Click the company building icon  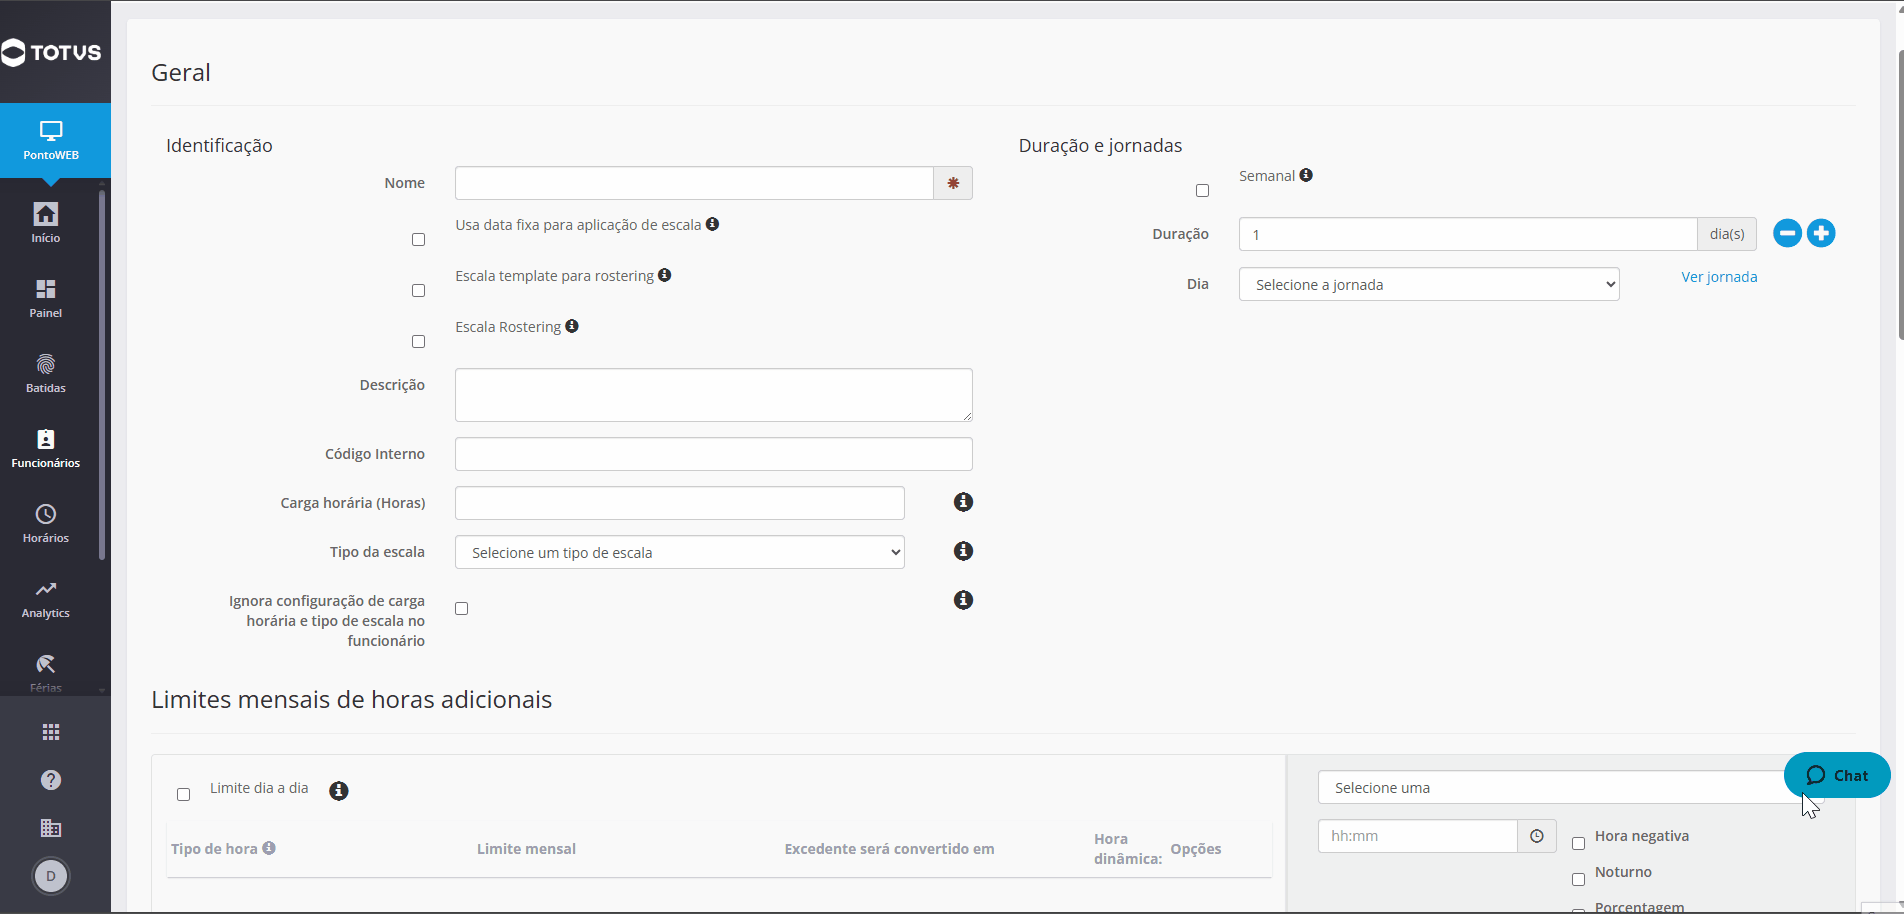pos(51,828)
